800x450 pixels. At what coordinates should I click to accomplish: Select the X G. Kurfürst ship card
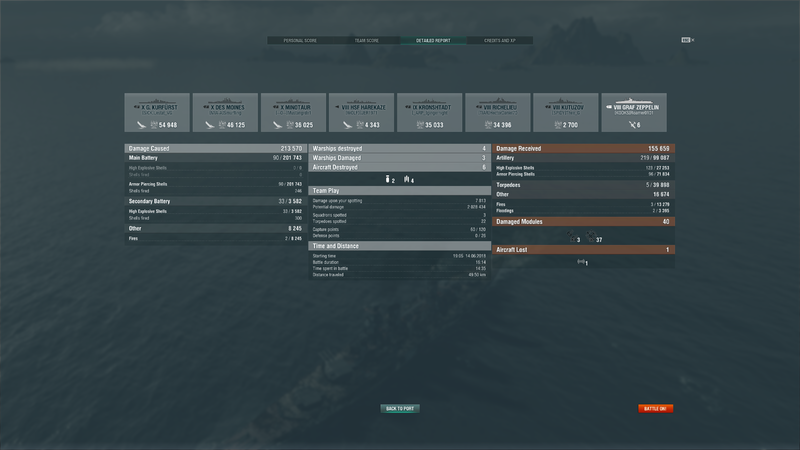point(157,112)
